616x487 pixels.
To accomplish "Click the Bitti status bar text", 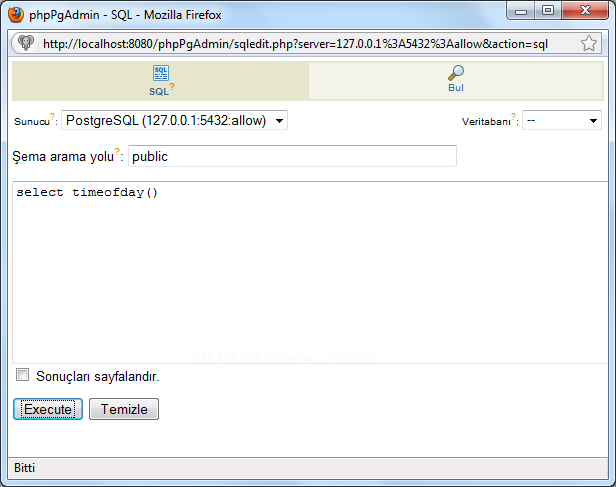I will click(x=24, y=468).
